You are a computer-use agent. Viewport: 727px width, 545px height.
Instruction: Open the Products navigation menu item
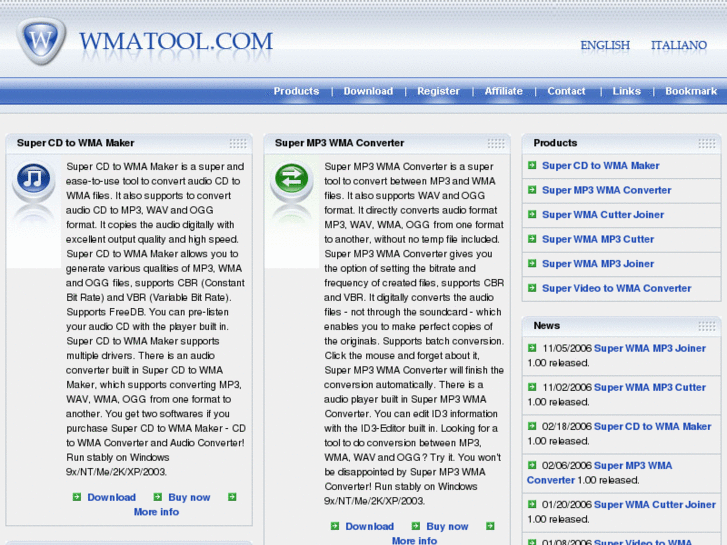[x=296, y=91]
